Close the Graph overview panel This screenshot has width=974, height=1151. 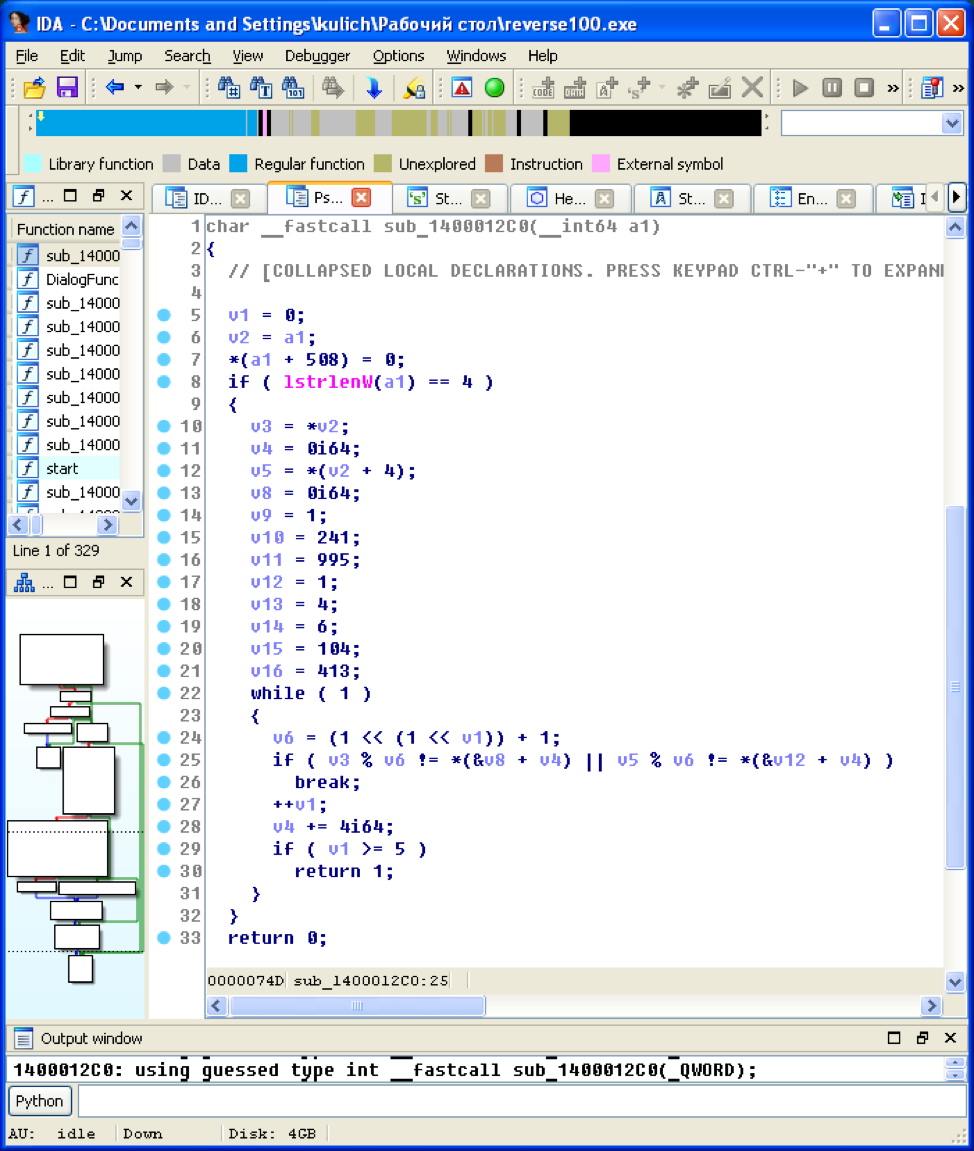coord(126,582)
